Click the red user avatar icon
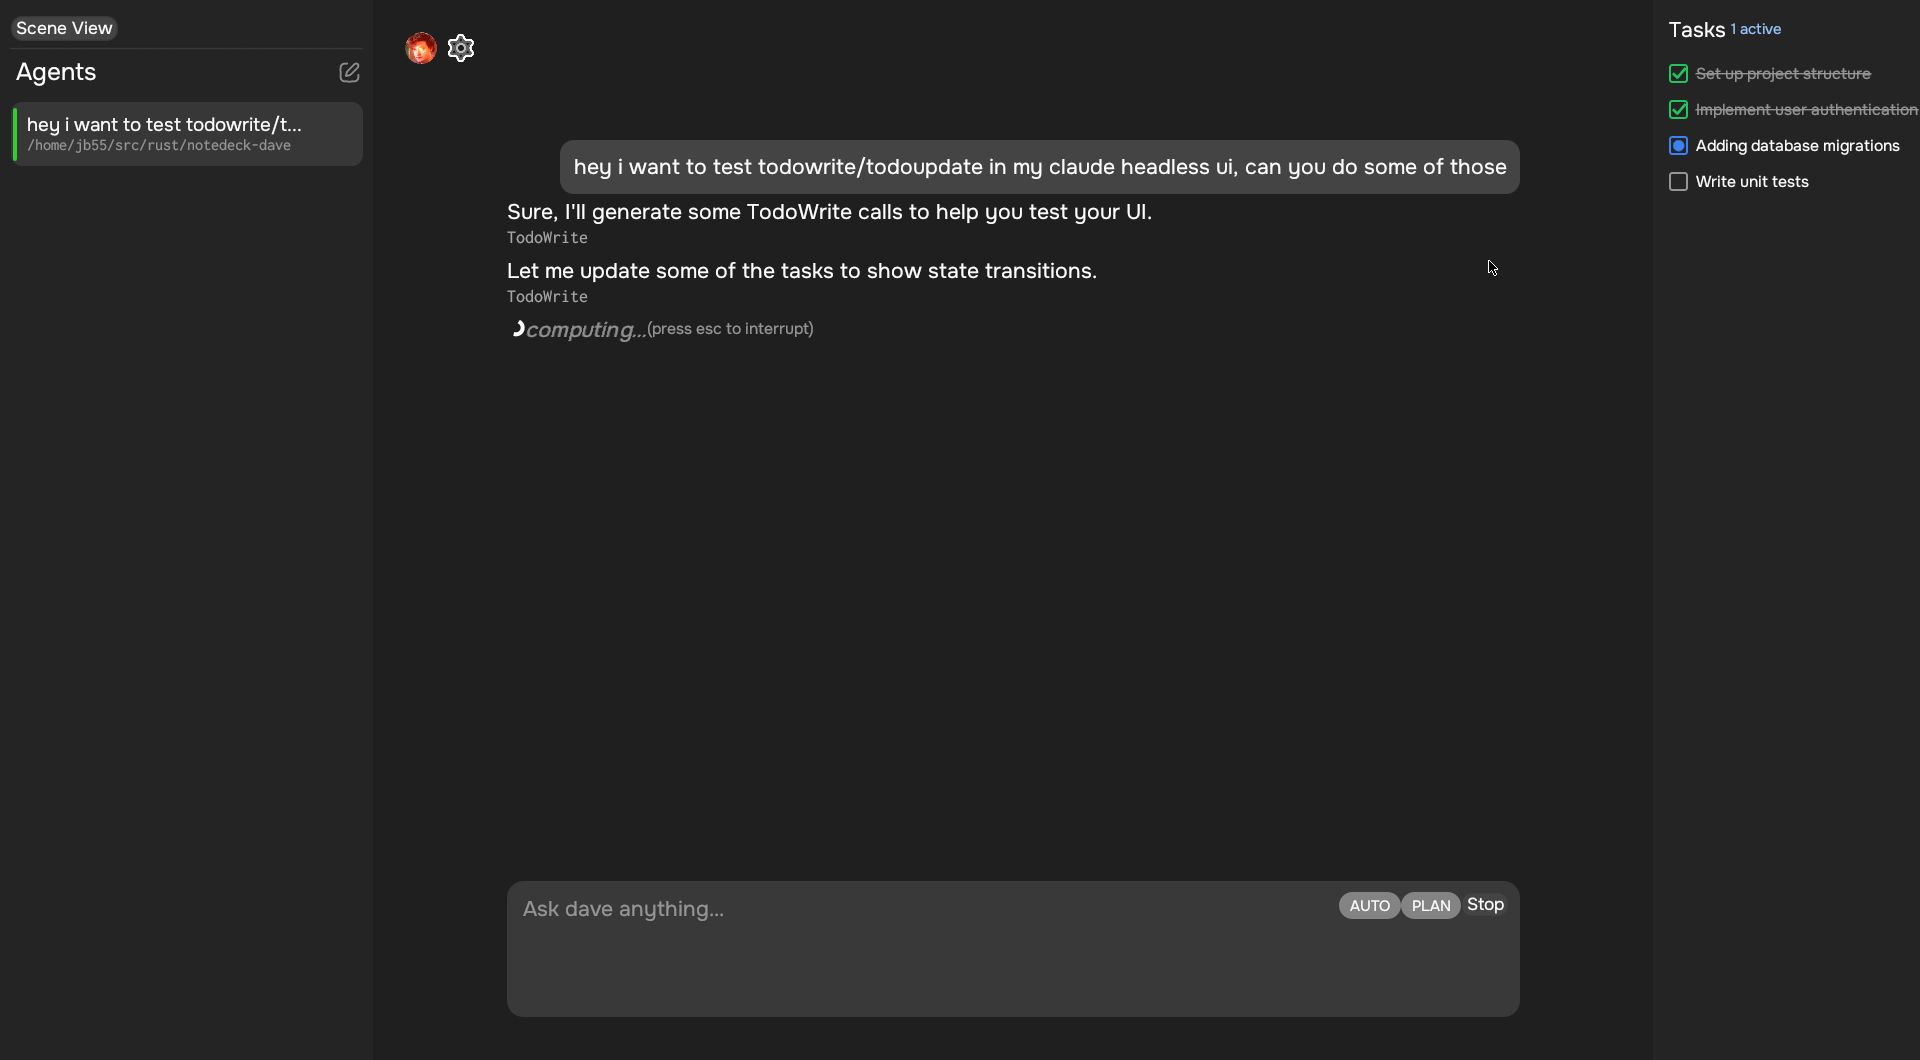 tap(421, 48)
